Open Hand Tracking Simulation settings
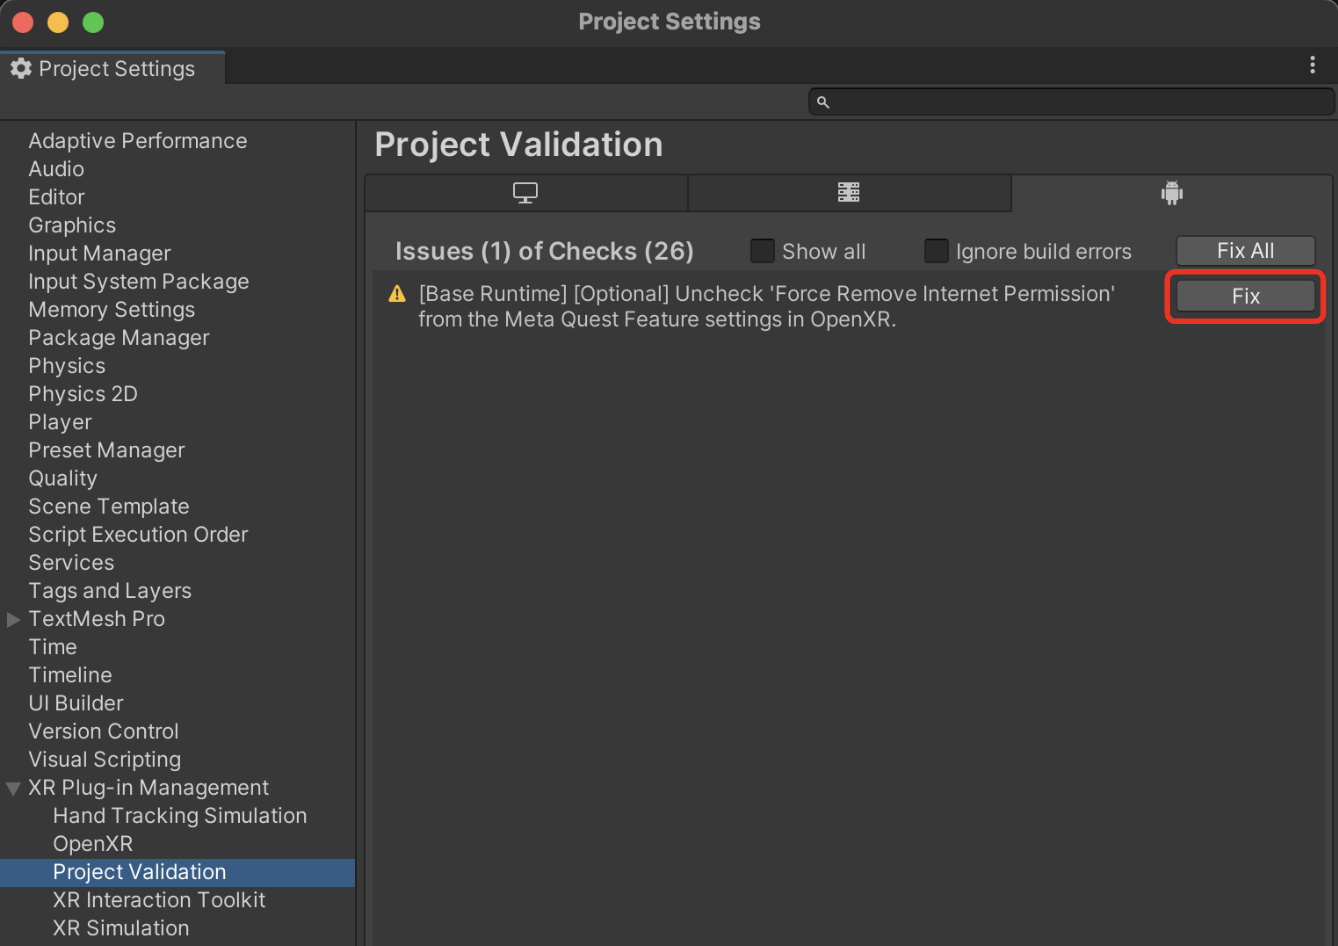This screenshot has width=1338, height=946. 180,816
